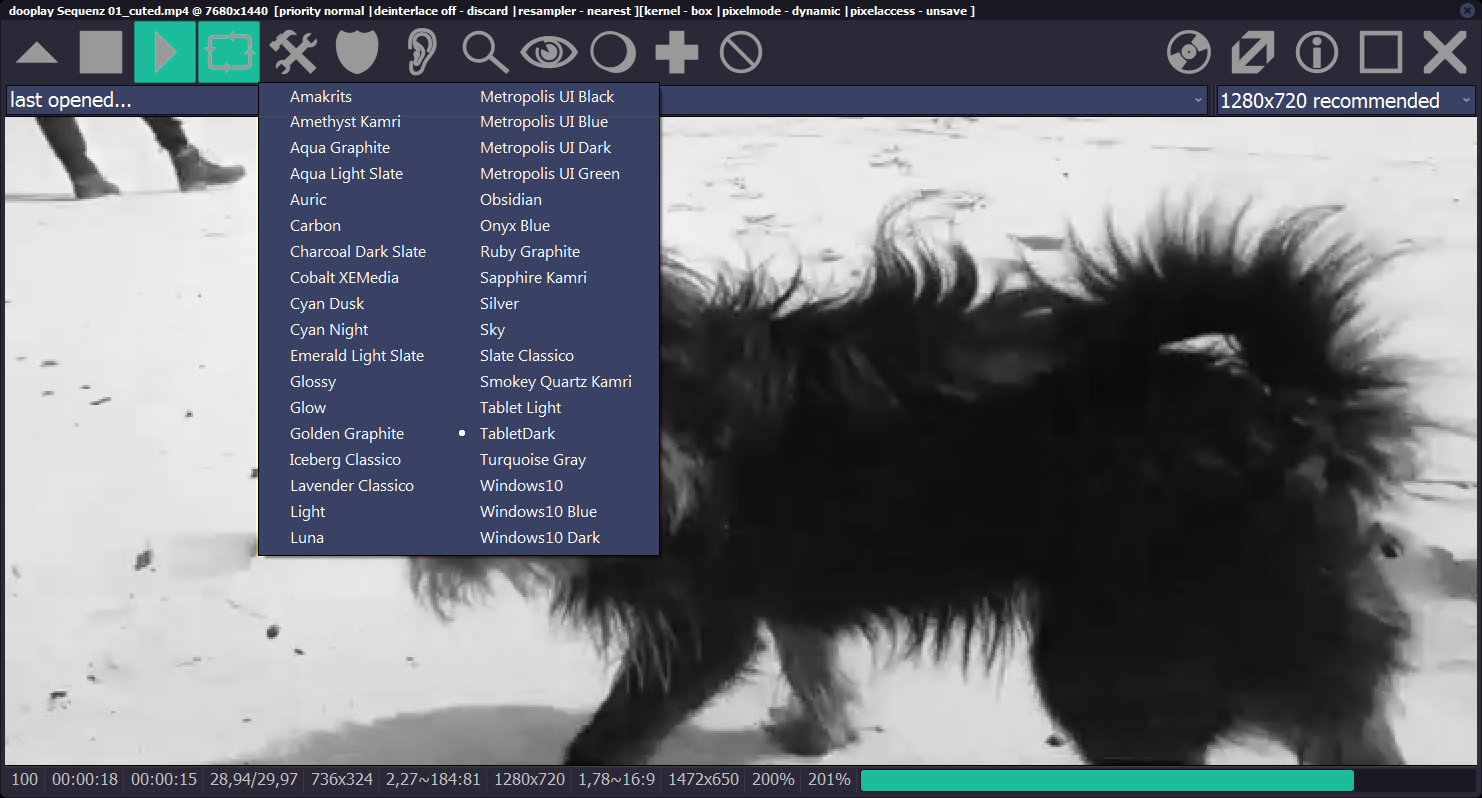Open audio options via ear icon
The width and height of the screenshot is (1482, 798).
point(422,52)
